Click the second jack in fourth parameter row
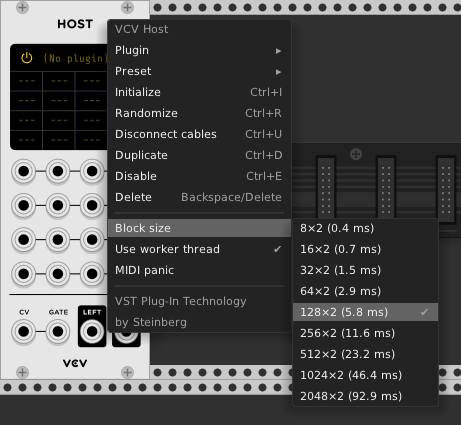This screenshot has height=425, width=461. (x=58, y=274)
